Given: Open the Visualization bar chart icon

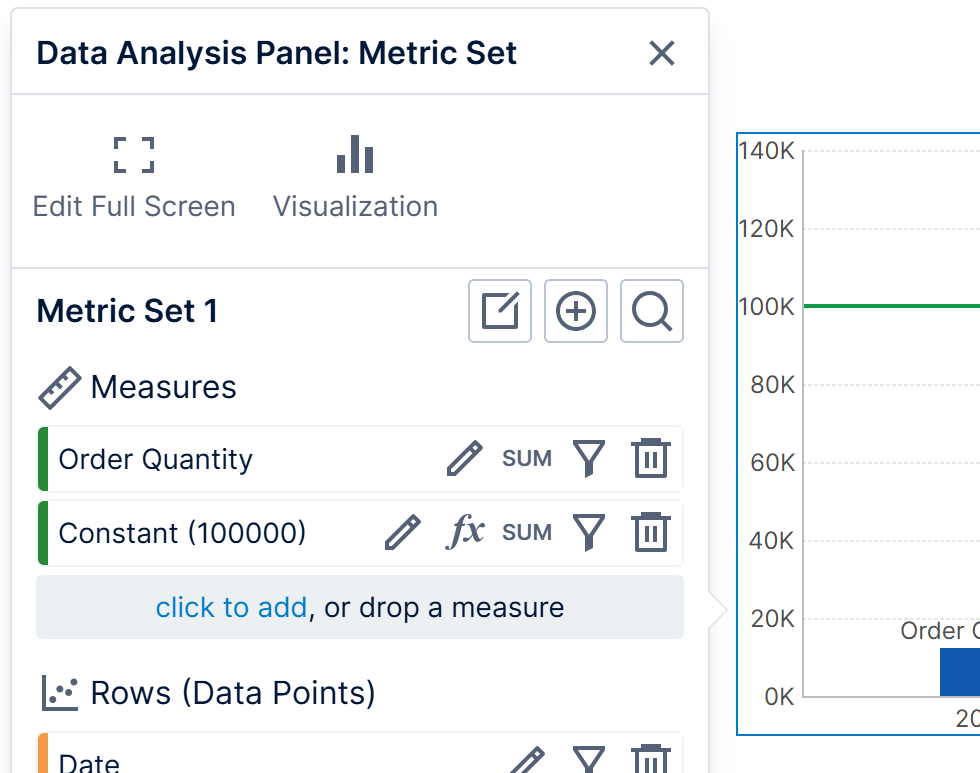Looking at the screenshot, I should 355,156.
